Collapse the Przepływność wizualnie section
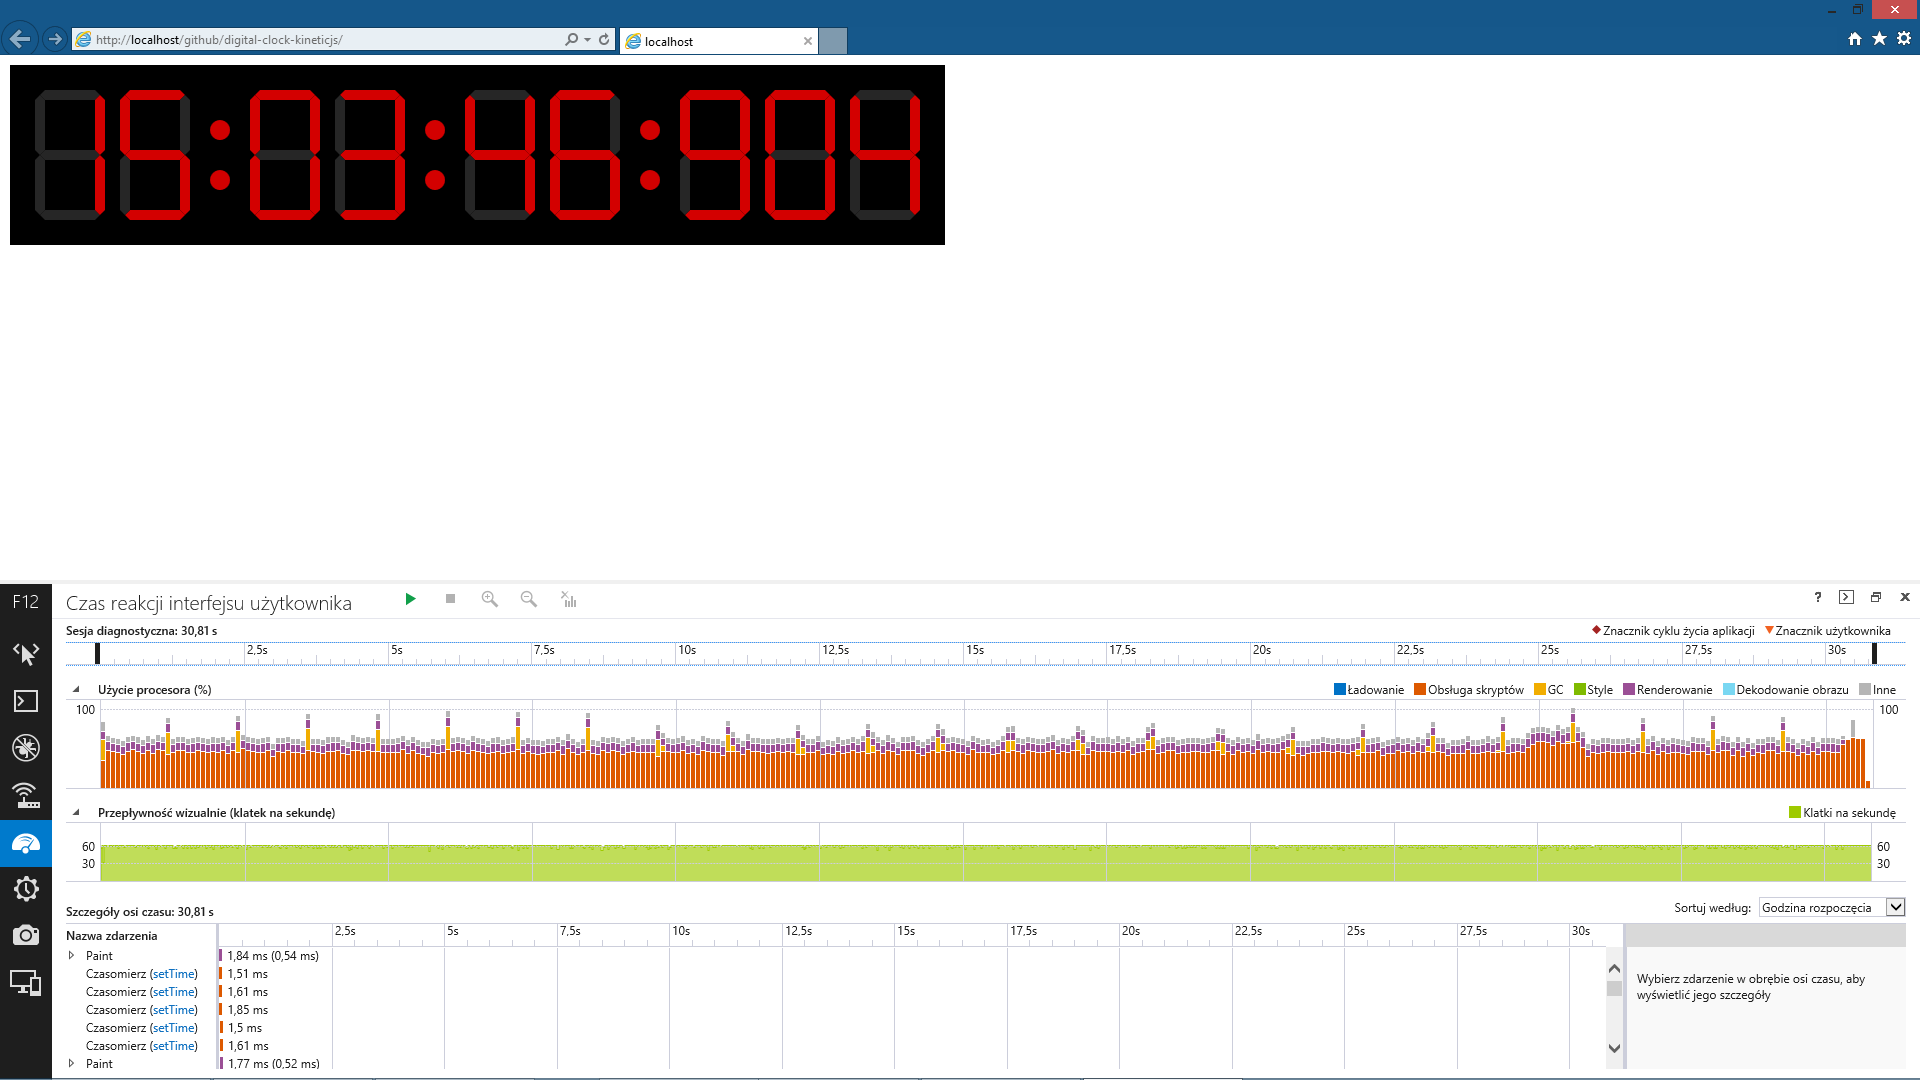Screen dimensions: 1920x1080 pos(76,812)
